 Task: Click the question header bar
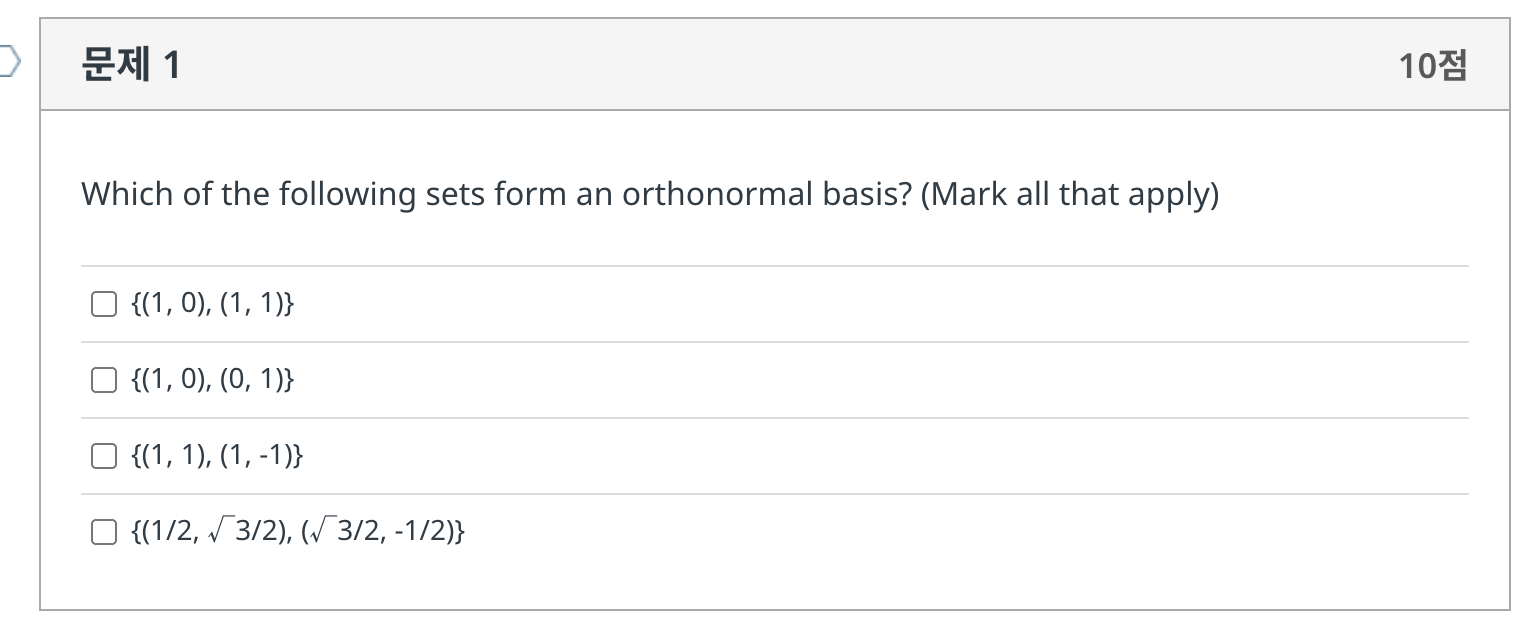[x=760, y=62]
